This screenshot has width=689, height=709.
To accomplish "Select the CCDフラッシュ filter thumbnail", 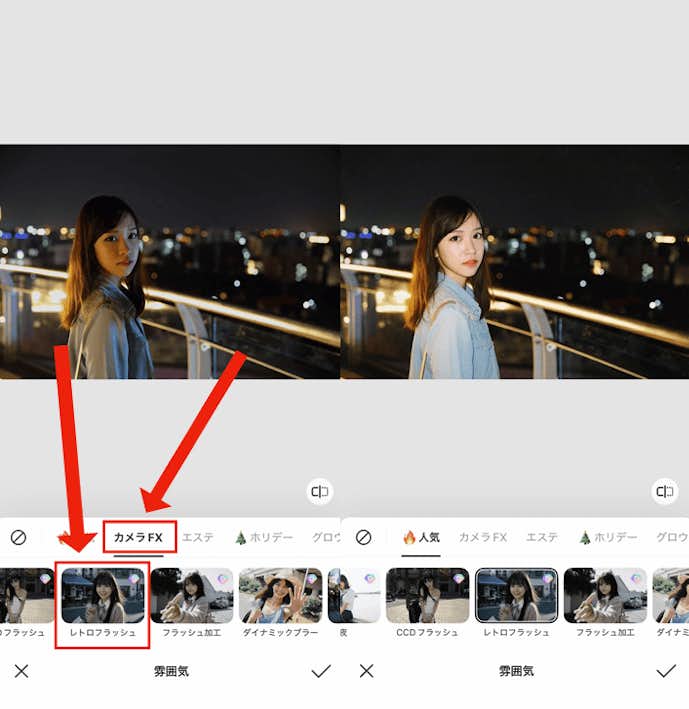I will tap(427, 596).
